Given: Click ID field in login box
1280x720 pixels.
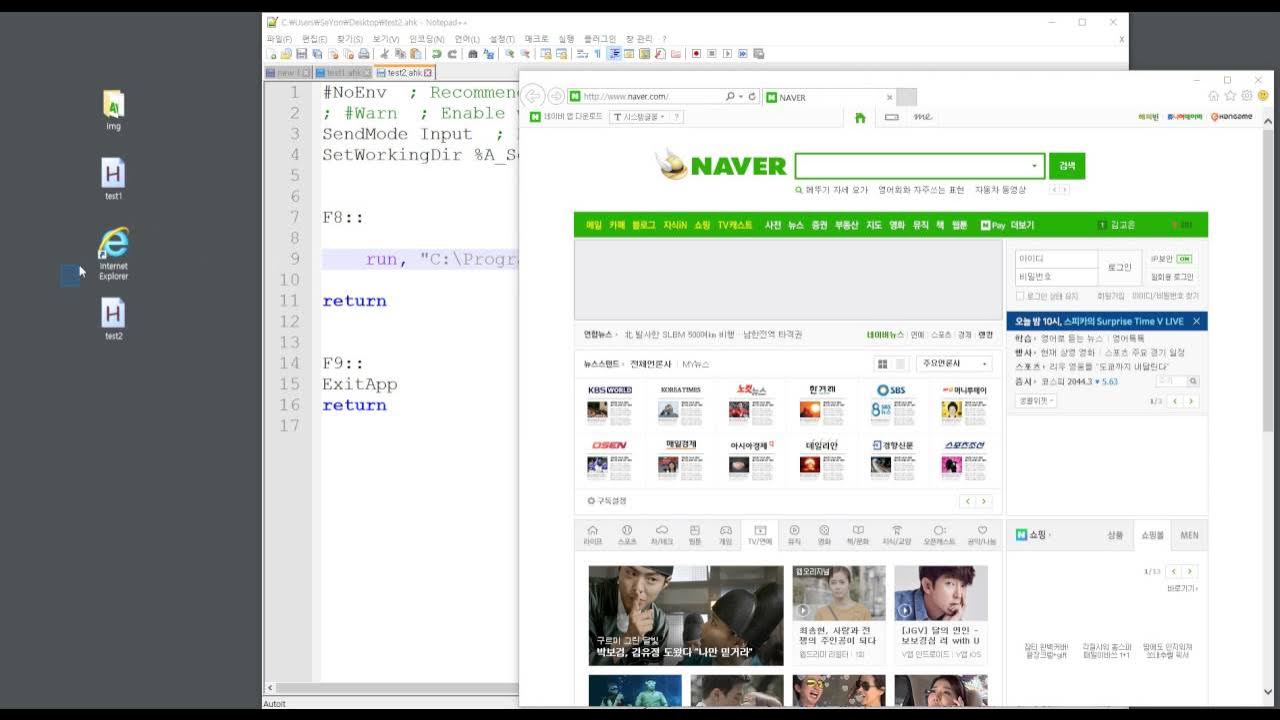Looking at the screenshot, I should pyautogui.click(x=1056, y=259).
